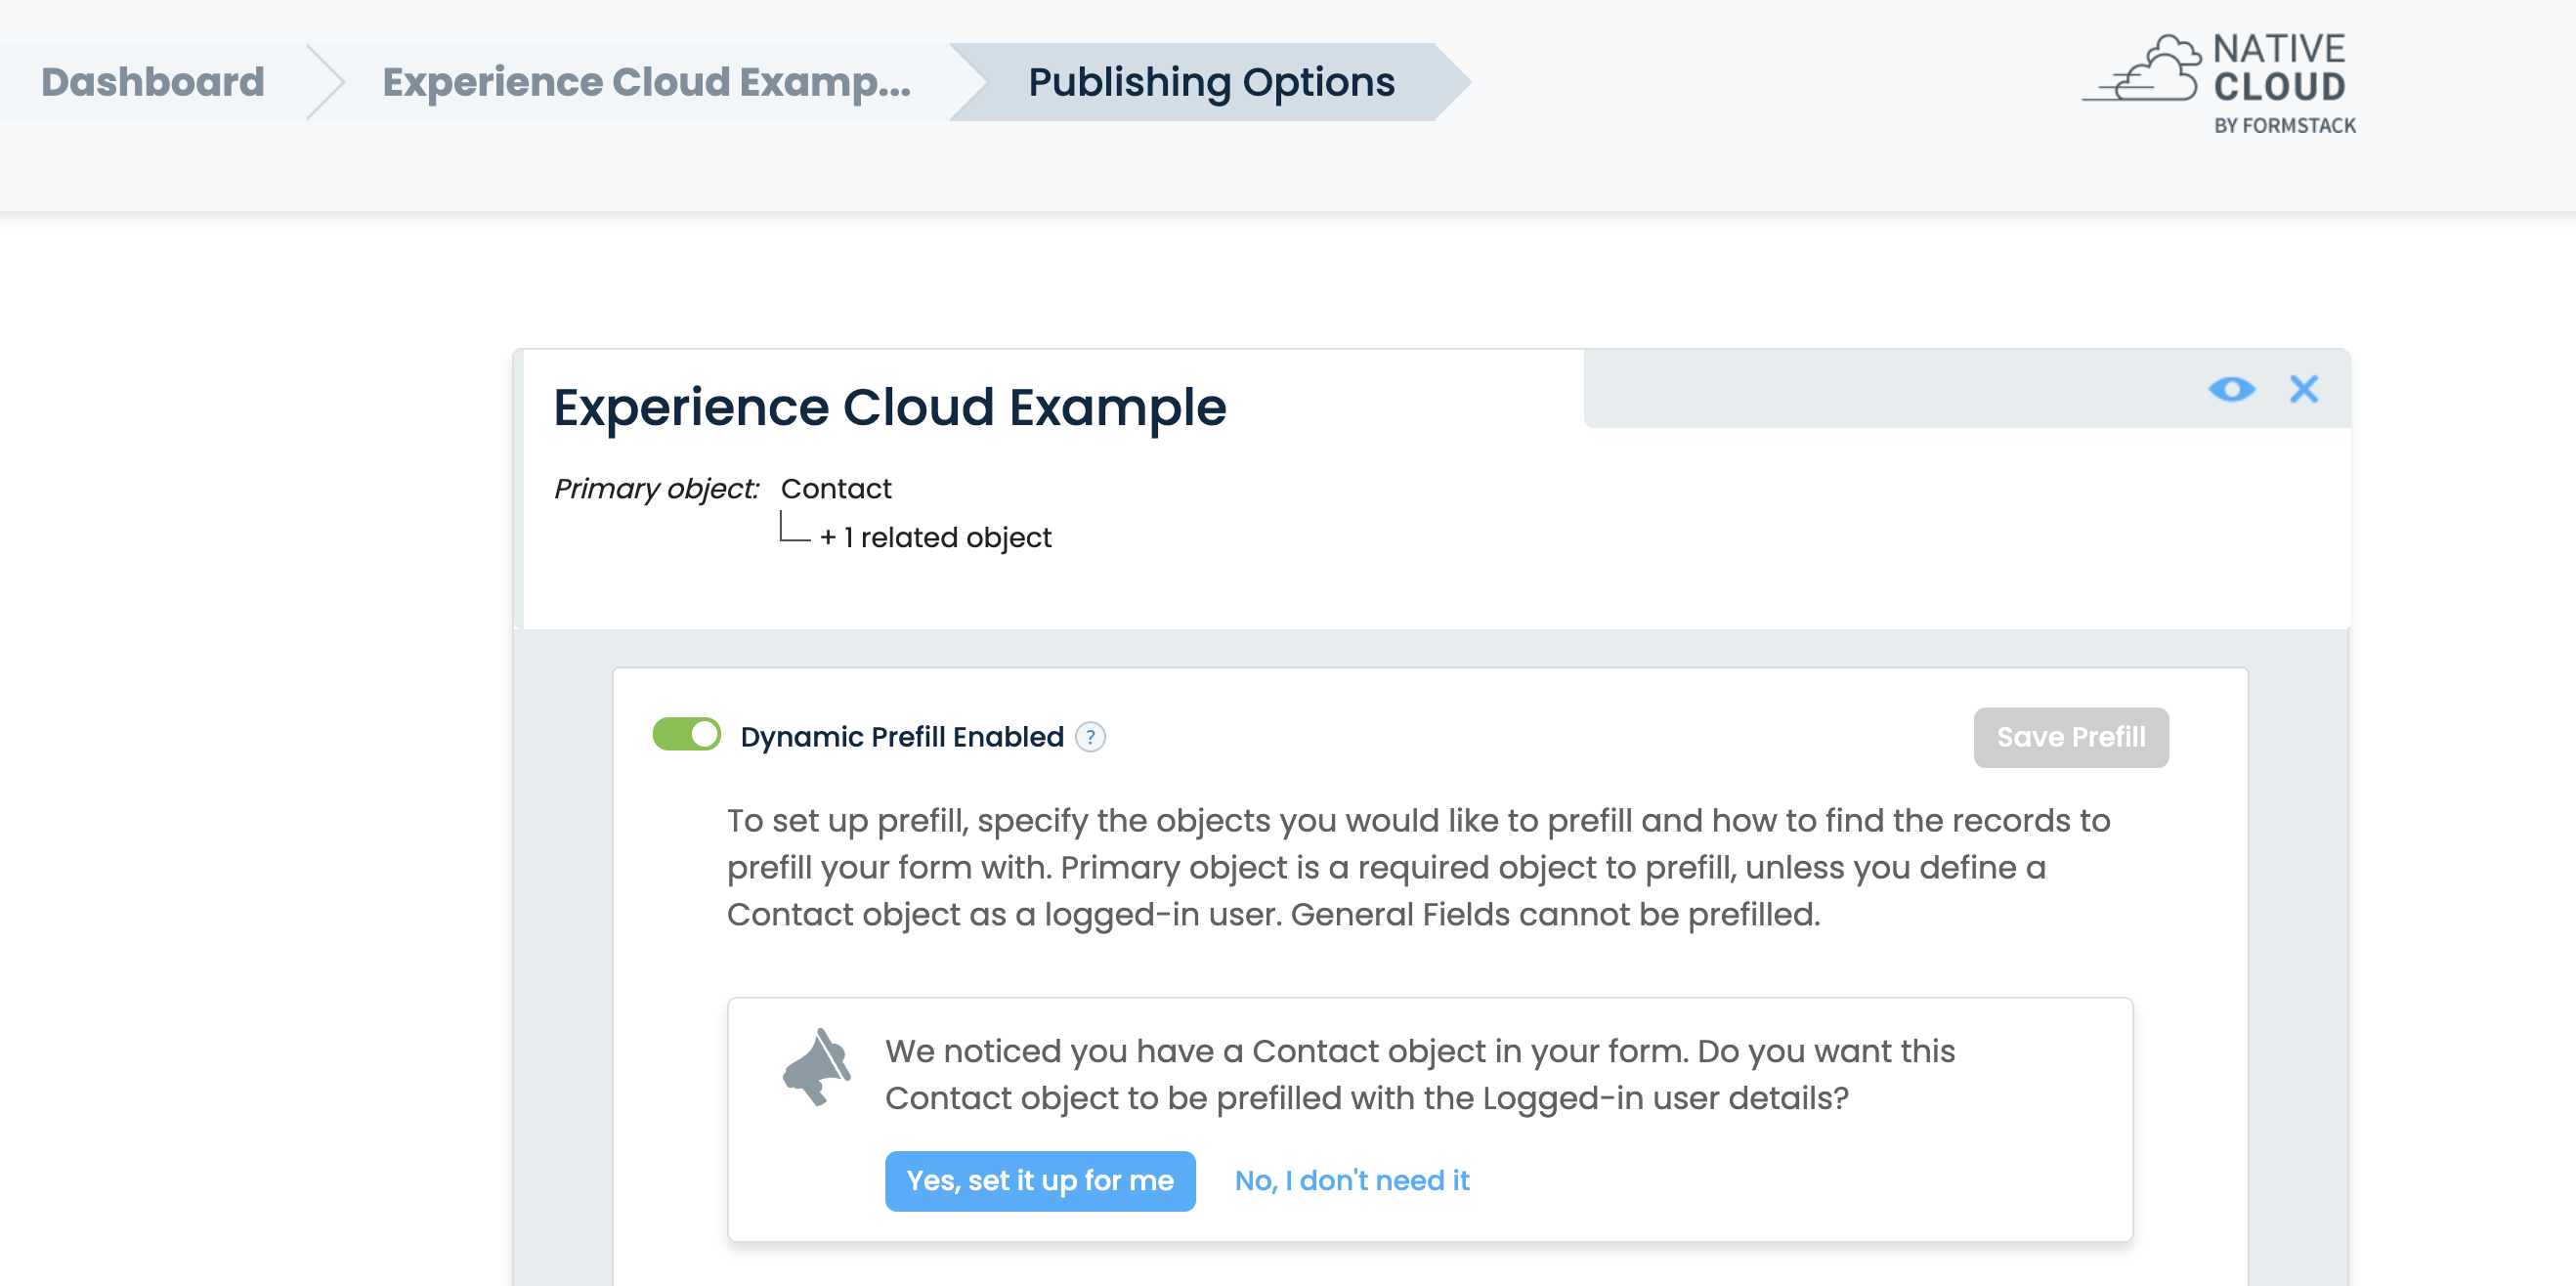Click the megaphone announcement icon
This screenshot has width=2576, height=1286.
pos(817,1068)
